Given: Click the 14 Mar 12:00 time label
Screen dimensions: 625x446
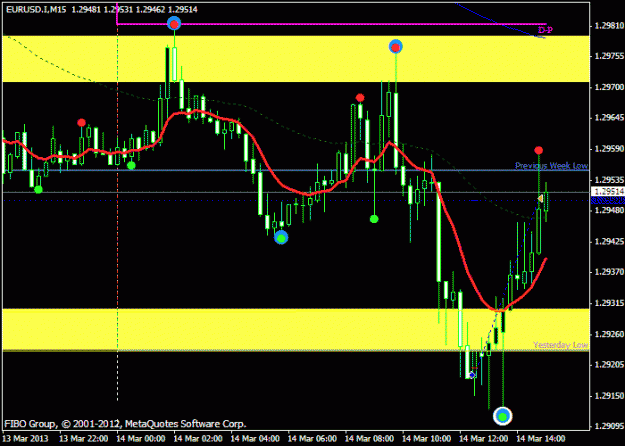Looking at the screenshot, I should click(483, 438).
